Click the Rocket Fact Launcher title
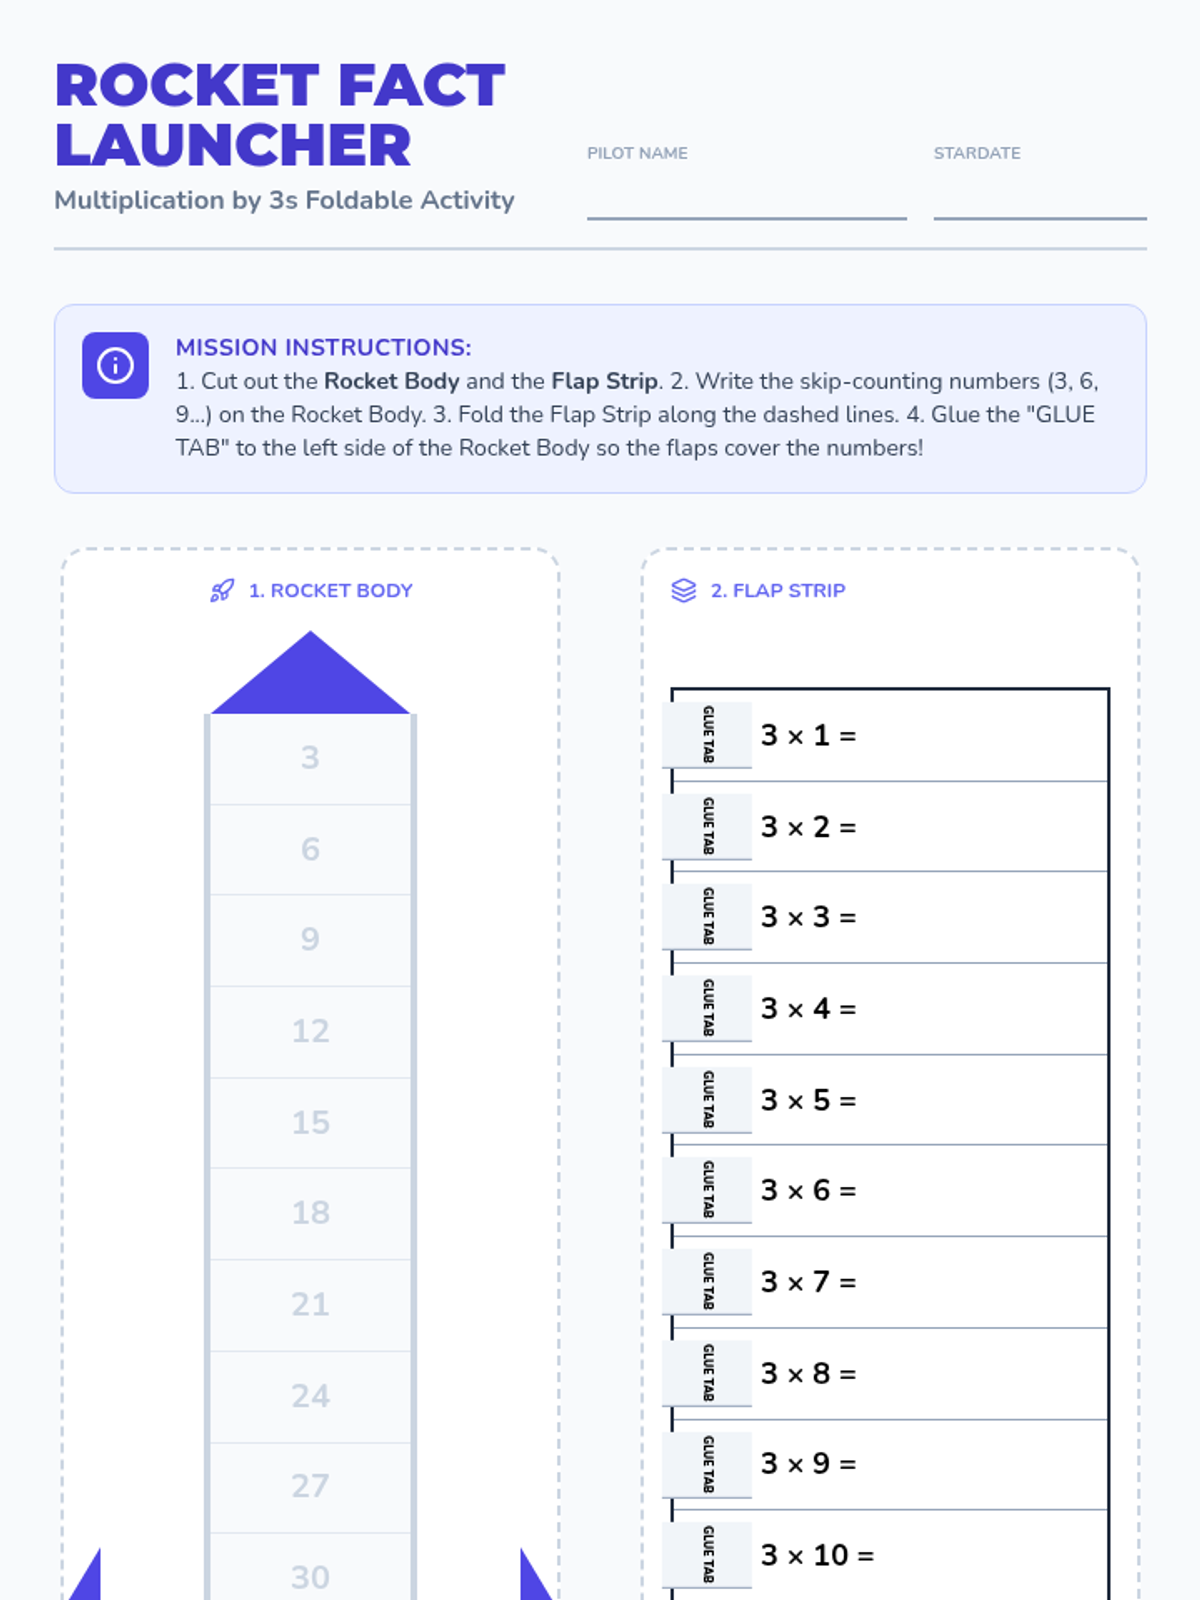Screen dimensions: 1200x1600 (280, 115)
